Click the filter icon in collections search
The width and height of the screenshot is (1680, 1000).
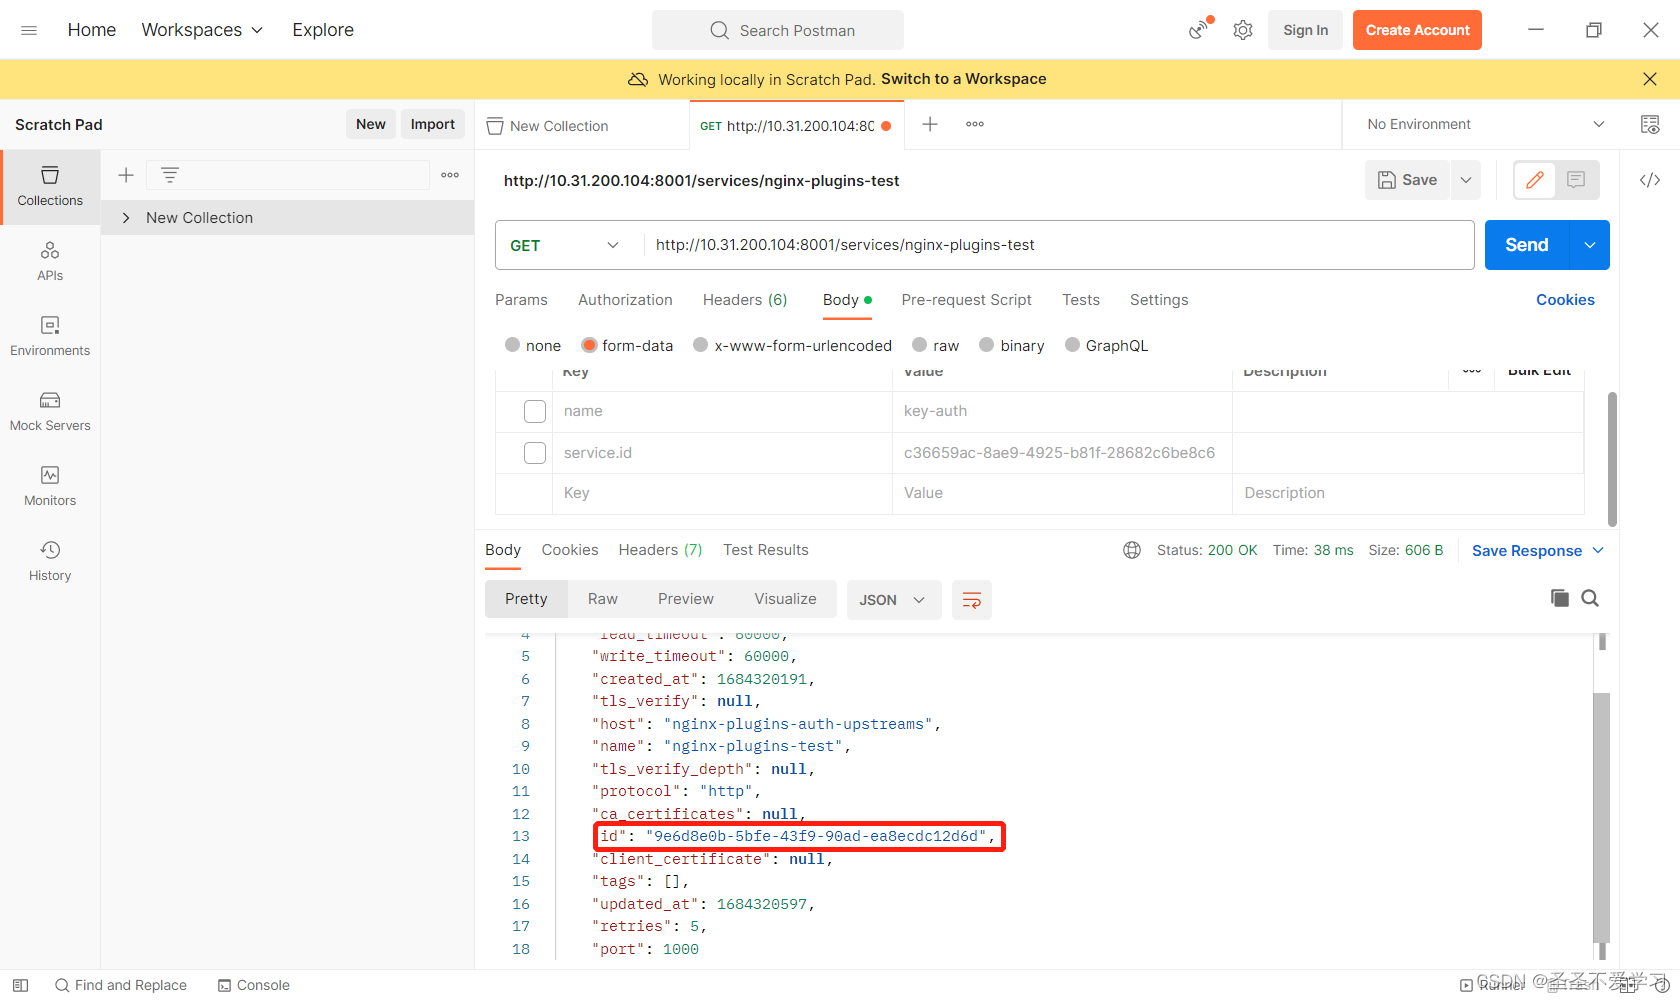(170, 175)
